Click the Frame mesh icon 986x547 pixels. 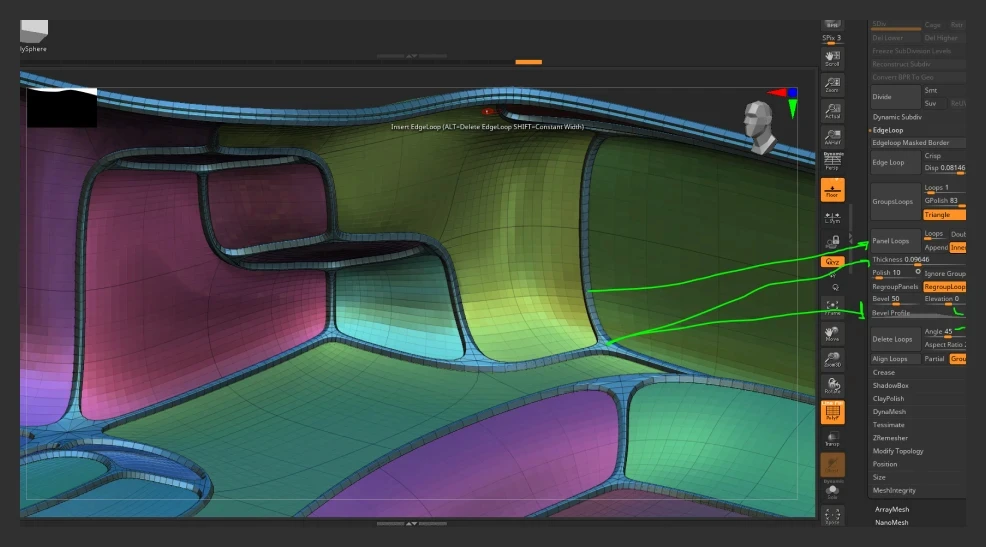click(x=832, y=307)
